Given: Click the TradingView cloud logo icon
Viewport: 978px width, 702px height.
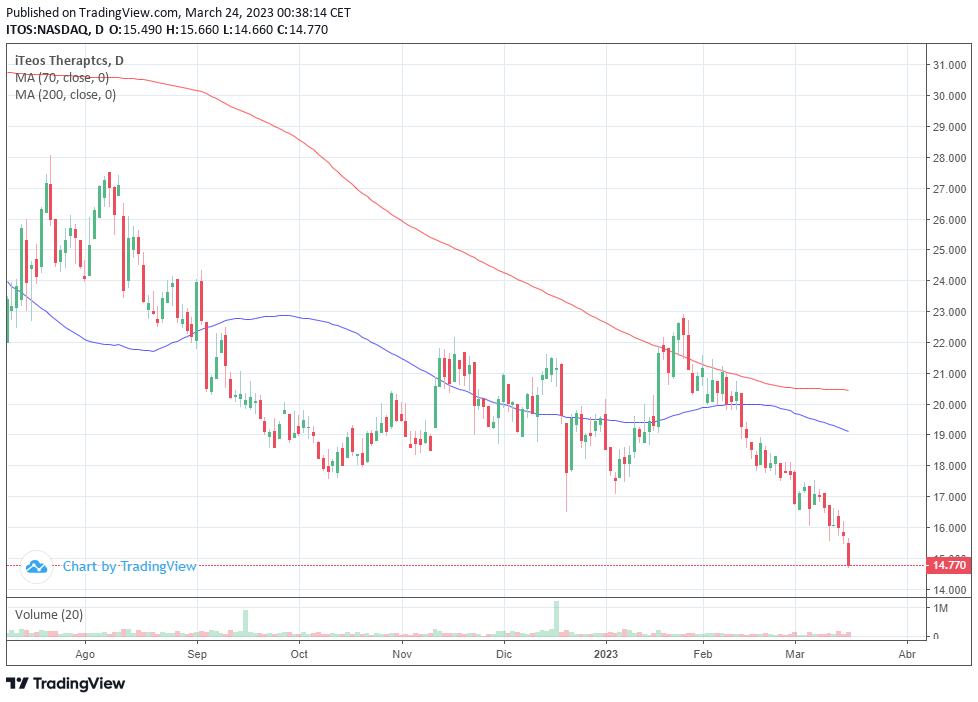Looking at the screenshot, I should point(36,567).
